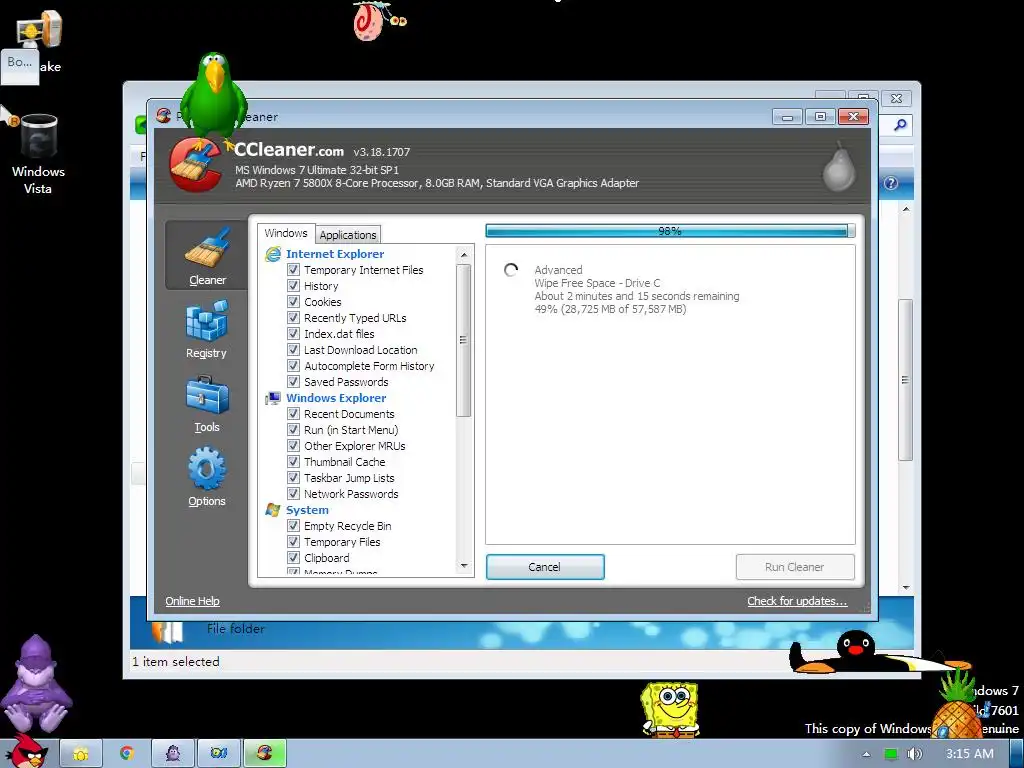Click the help question mark in background window

click(891, 184)
